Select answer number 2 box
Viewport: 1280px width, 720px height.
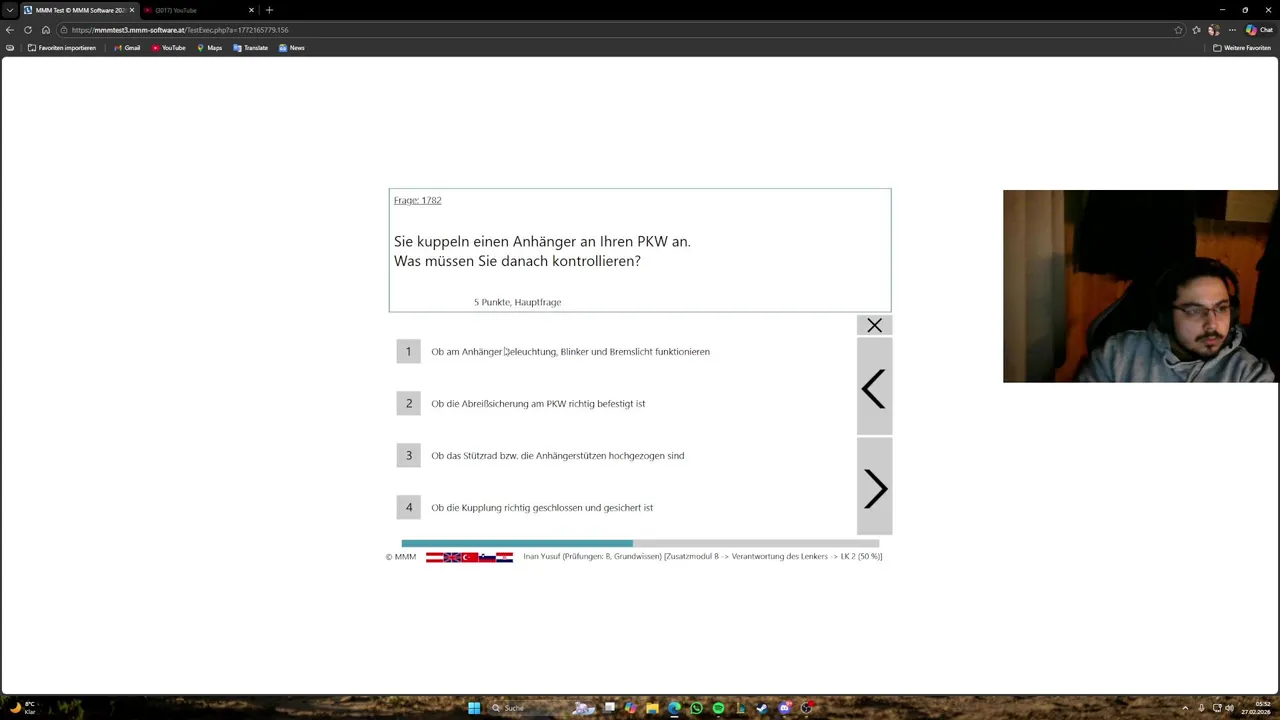tap(408, 403)
